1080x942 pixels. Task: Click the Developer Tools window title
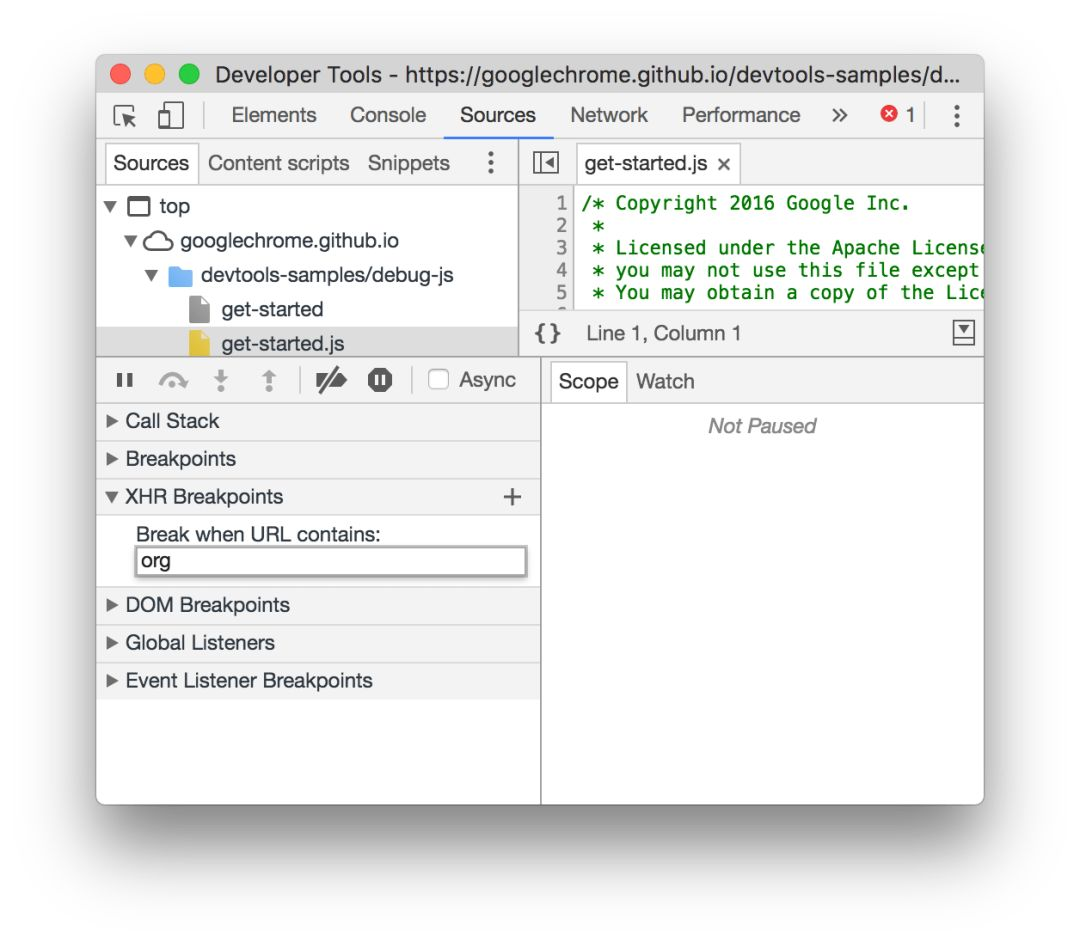pos(587,74)
